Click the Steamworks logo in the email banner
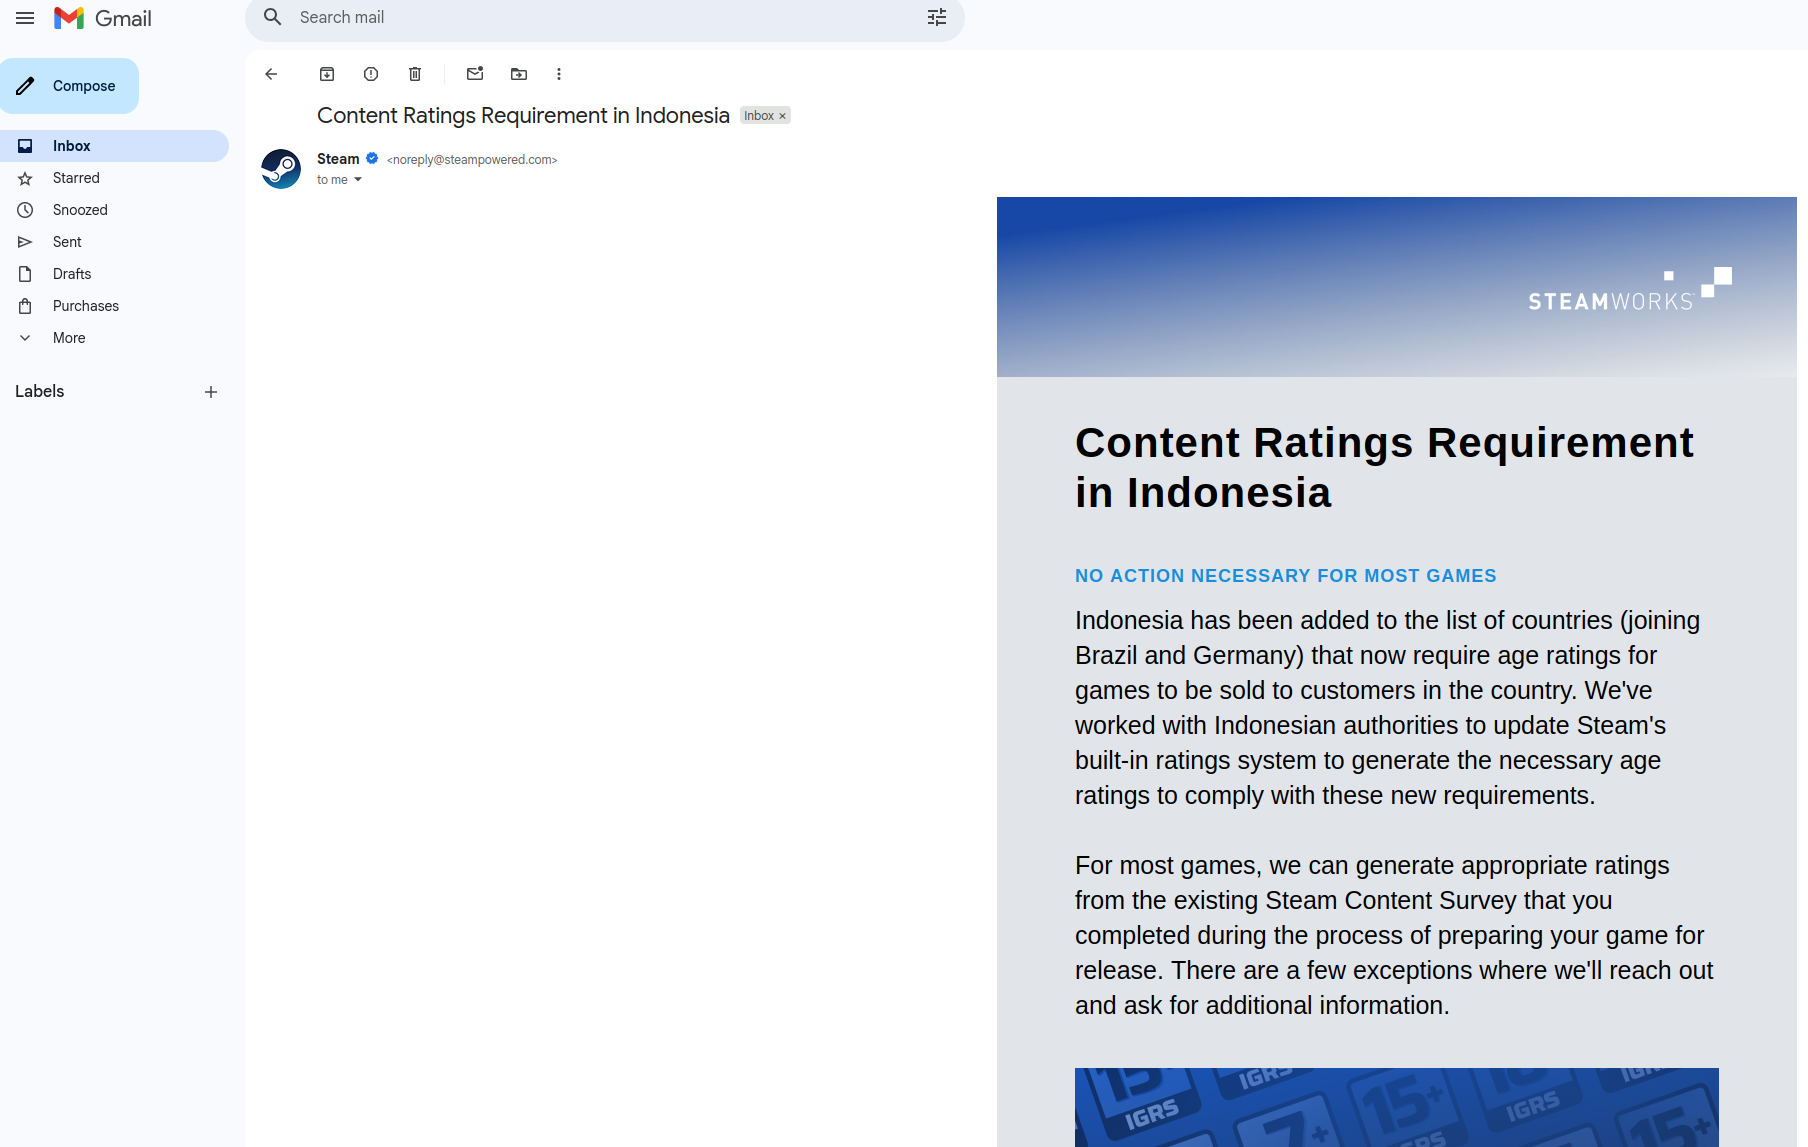 point(1630,290)
